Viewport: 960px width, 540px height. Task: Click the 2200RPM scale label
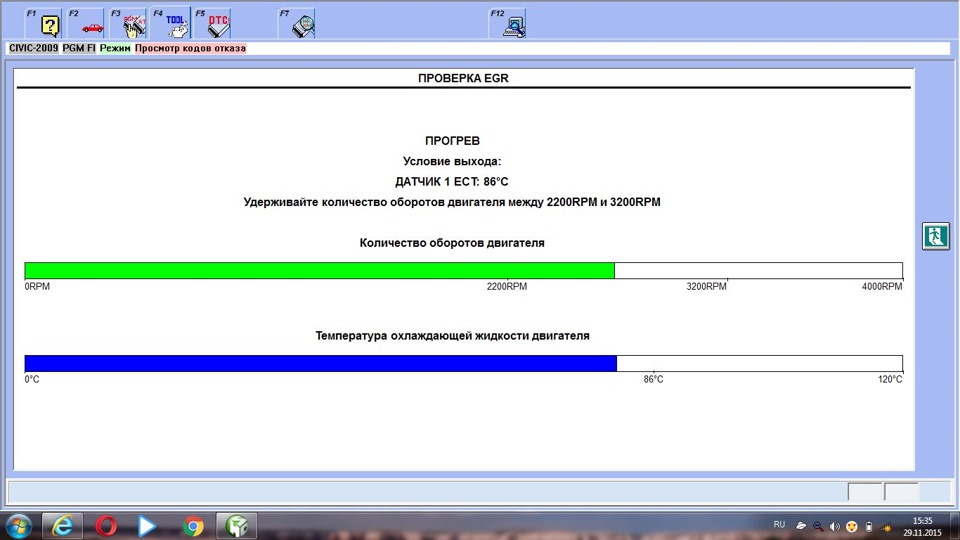pos(507,287)
